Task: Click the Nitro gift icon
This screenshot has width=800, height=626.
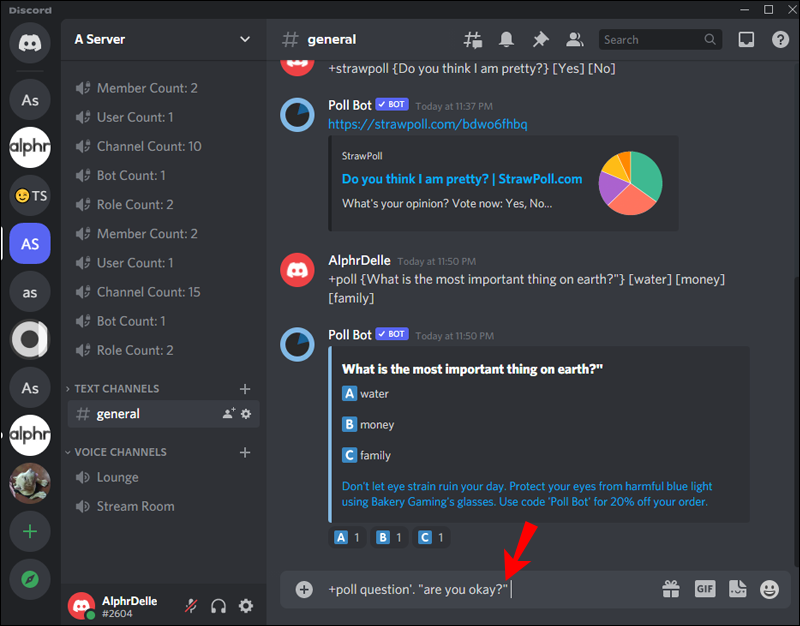Action: tap(671, 589)
